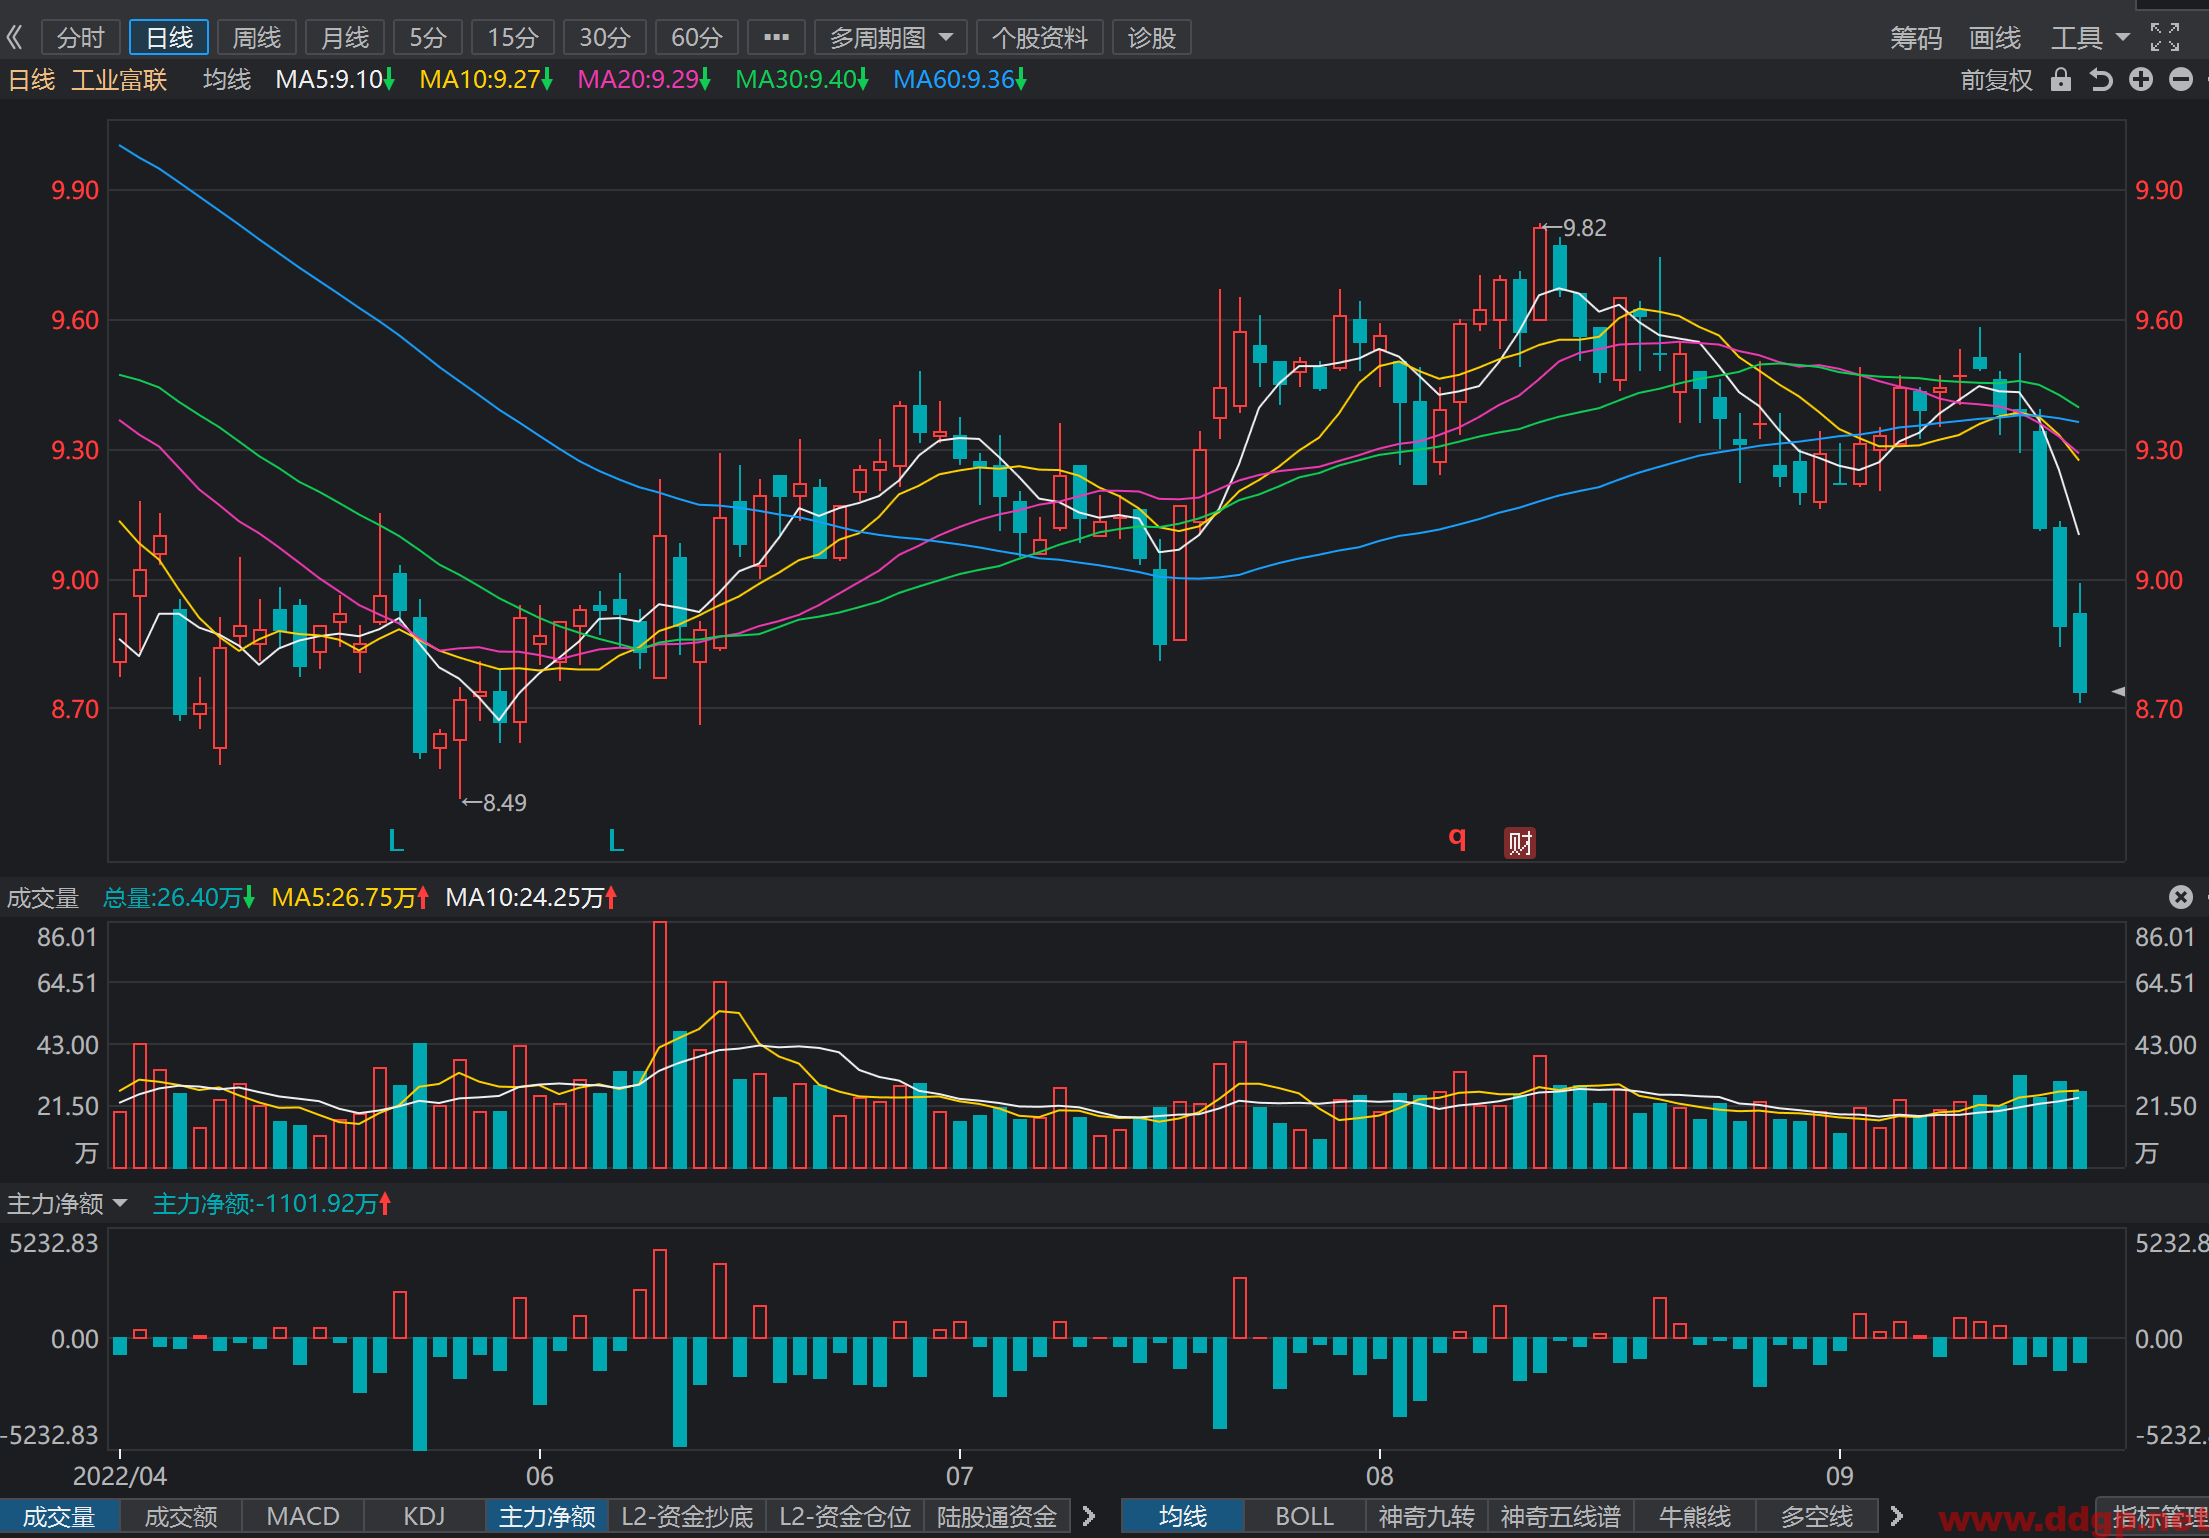Click the lock icon beside 前复权
Screen dimensions: 2209x1538
(2061, 80)
